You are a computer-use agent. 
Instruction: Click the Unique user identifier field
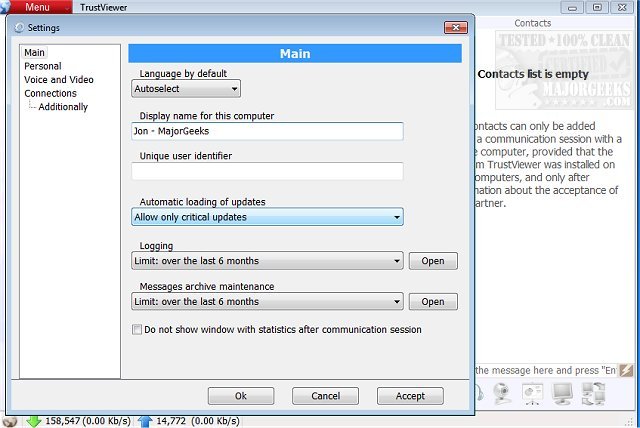click(x=267, y=171)
